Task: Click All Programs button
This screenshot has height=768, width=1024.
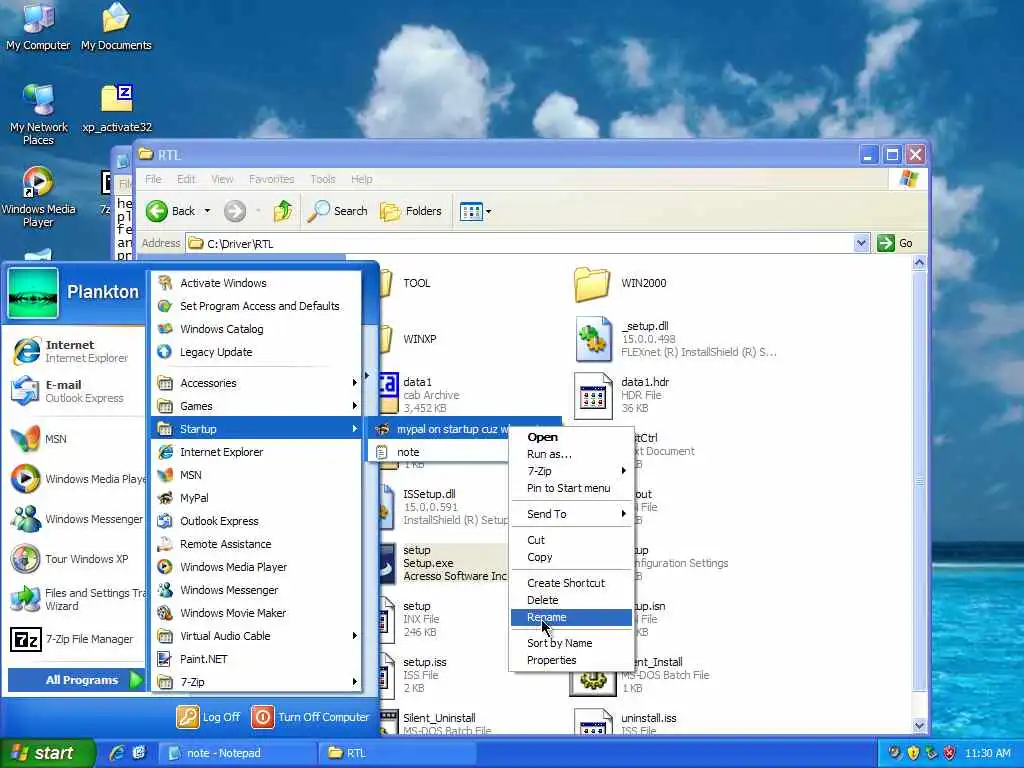Action: click(75, 680)
